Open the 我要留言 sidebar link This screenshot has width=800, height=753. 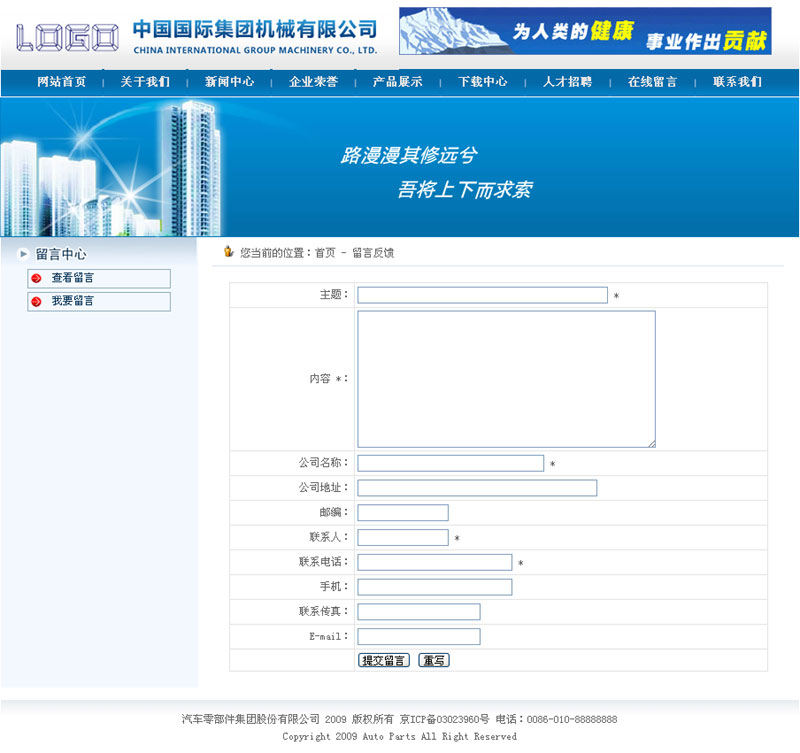coord(99,302)
